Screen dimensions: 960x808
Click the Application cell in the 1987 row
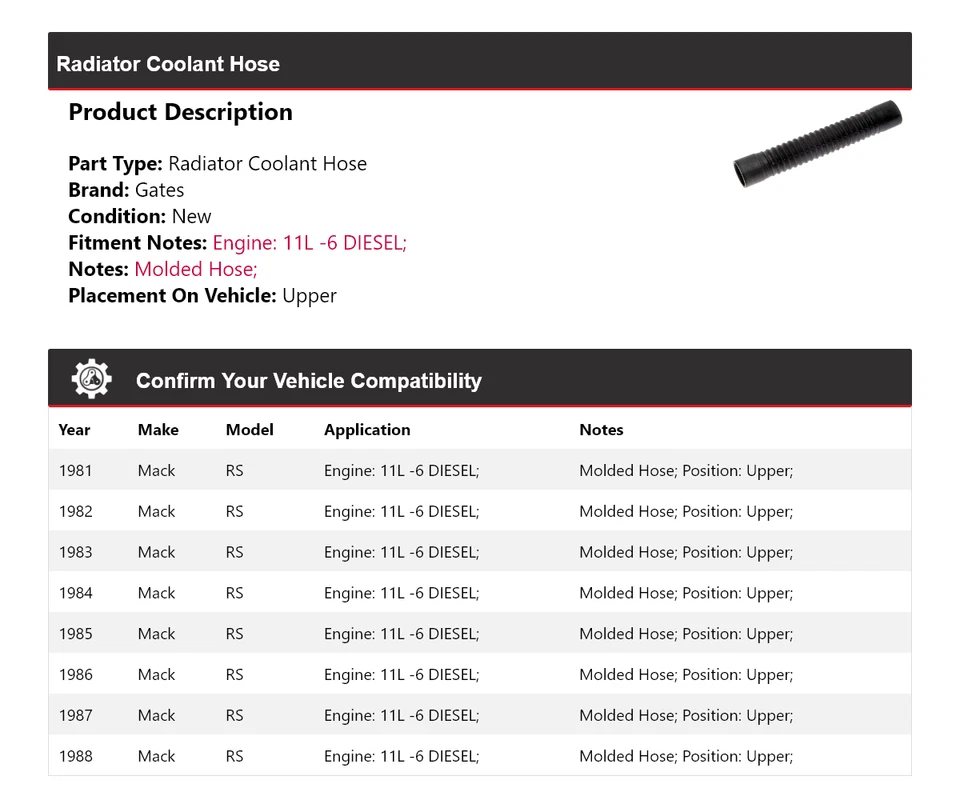pos(402,716)
